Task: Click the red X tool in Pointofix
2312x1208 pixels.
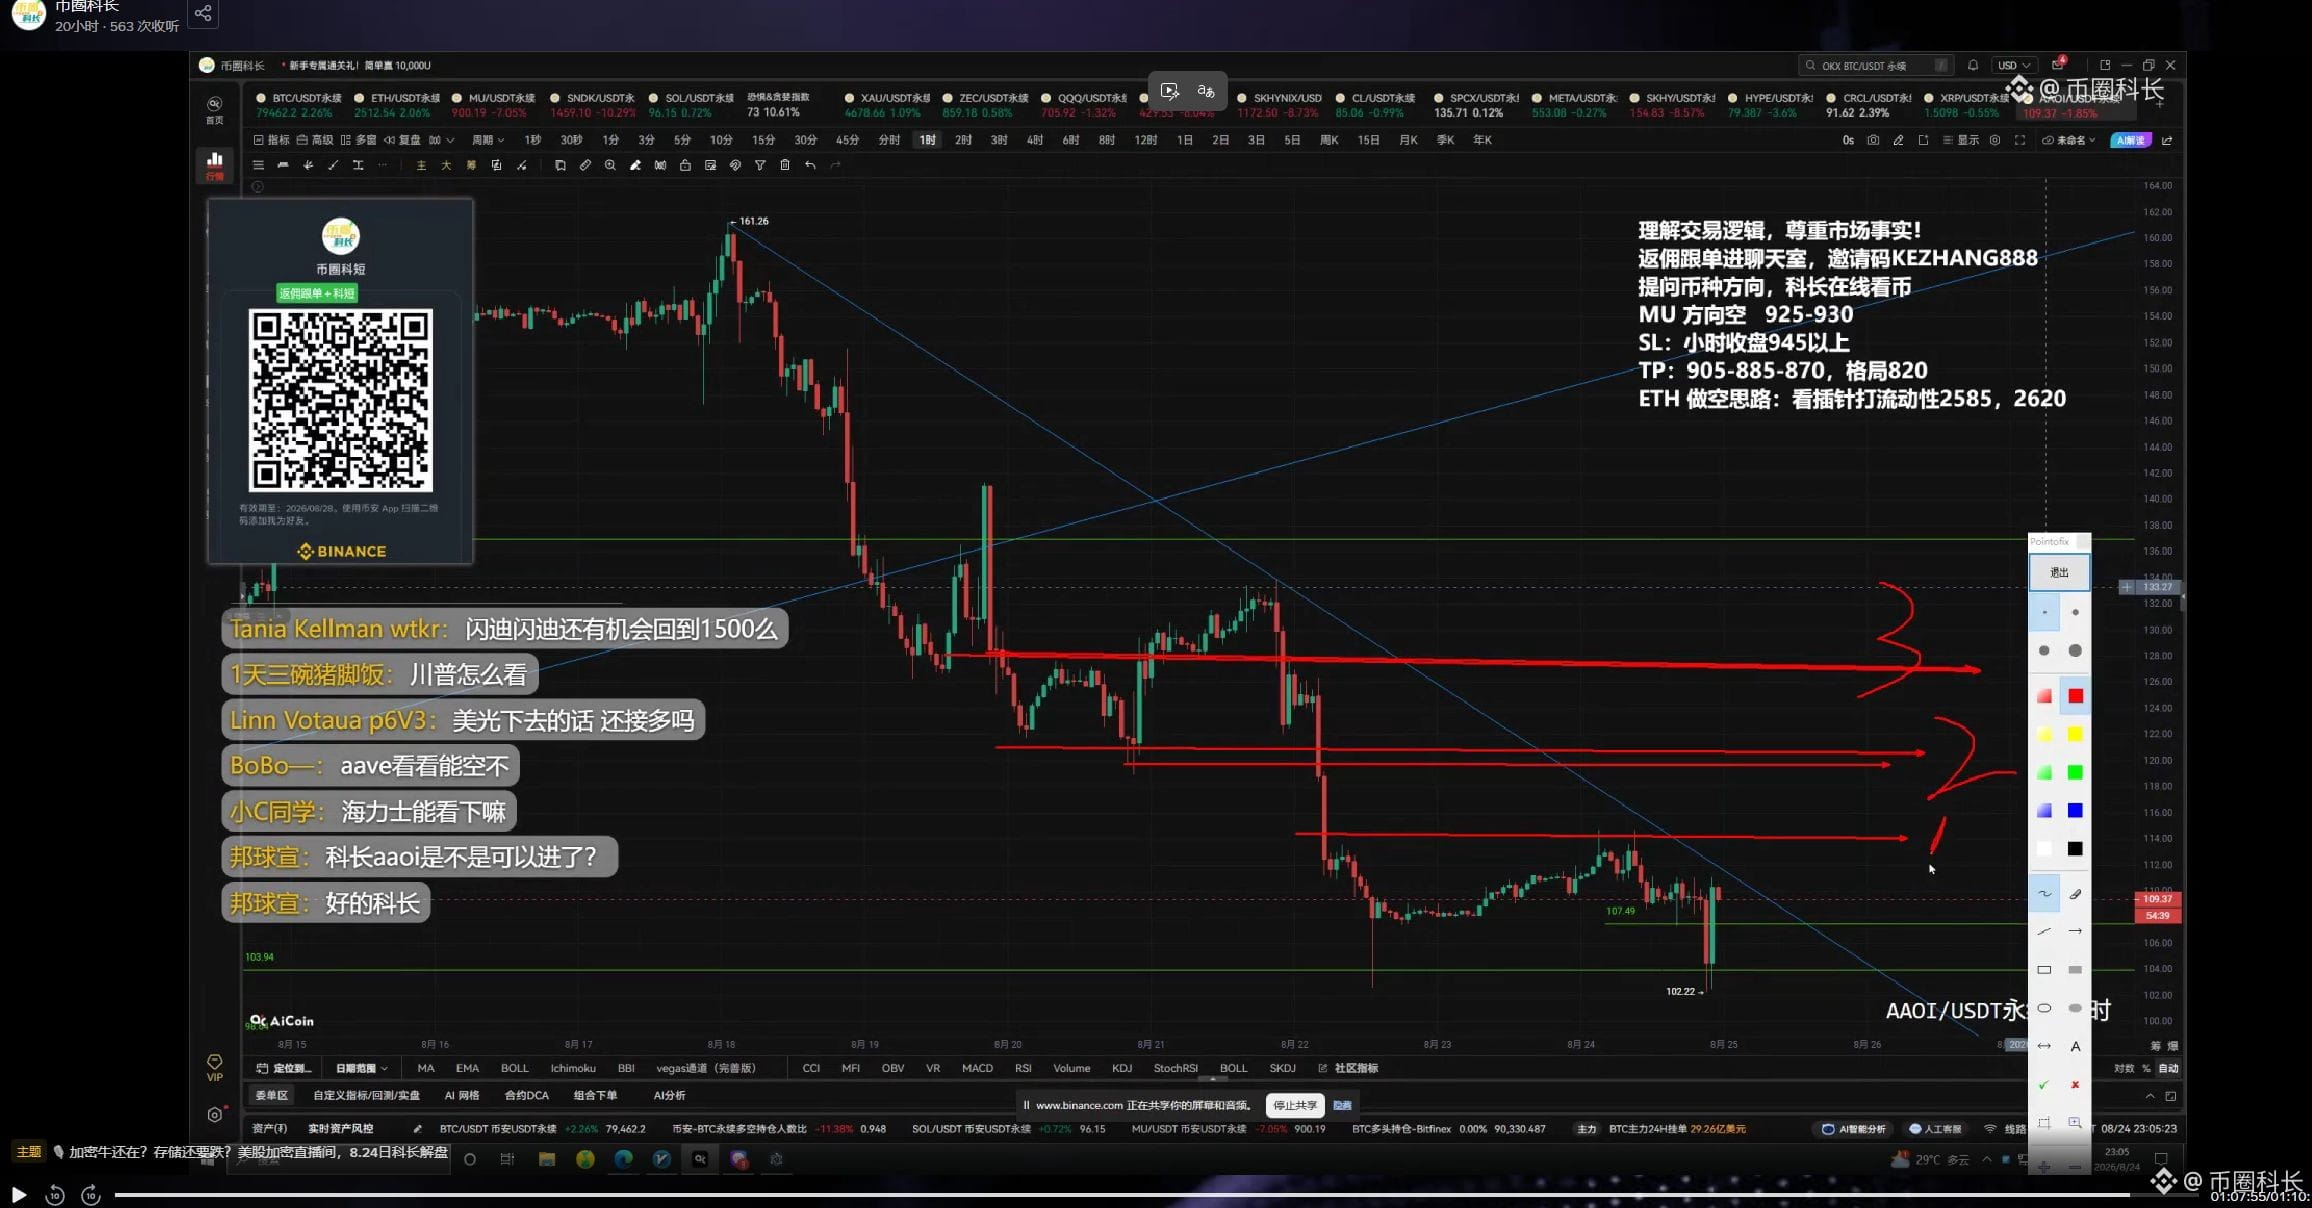Action: point(2075,1085)
